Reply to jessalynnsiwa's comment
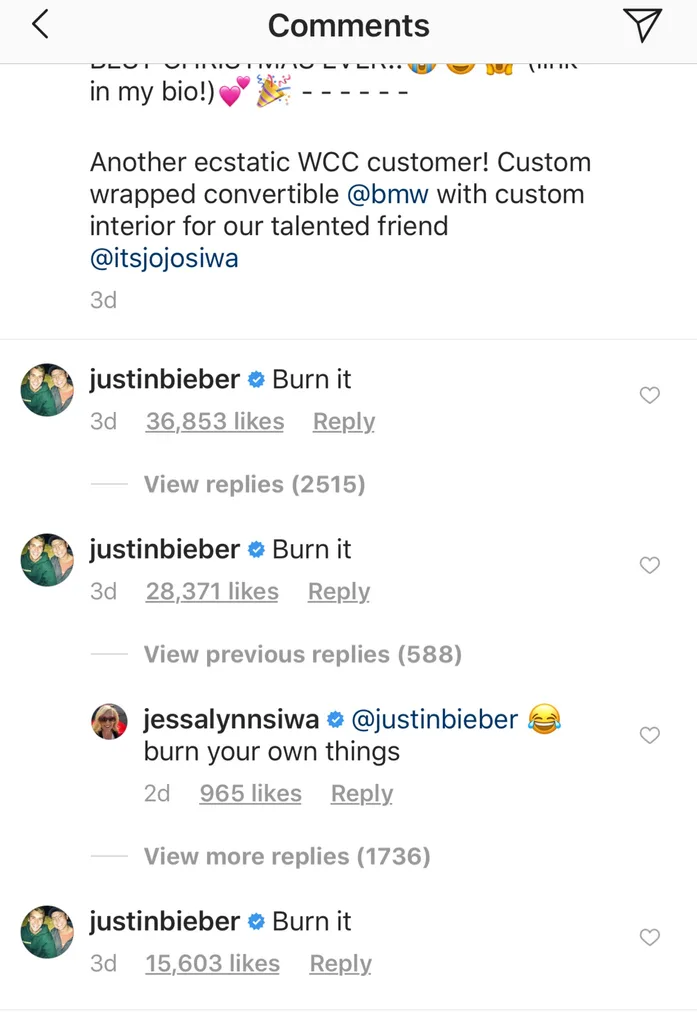697x1023 pixels. pyautogui.click(x=362, y=793)
